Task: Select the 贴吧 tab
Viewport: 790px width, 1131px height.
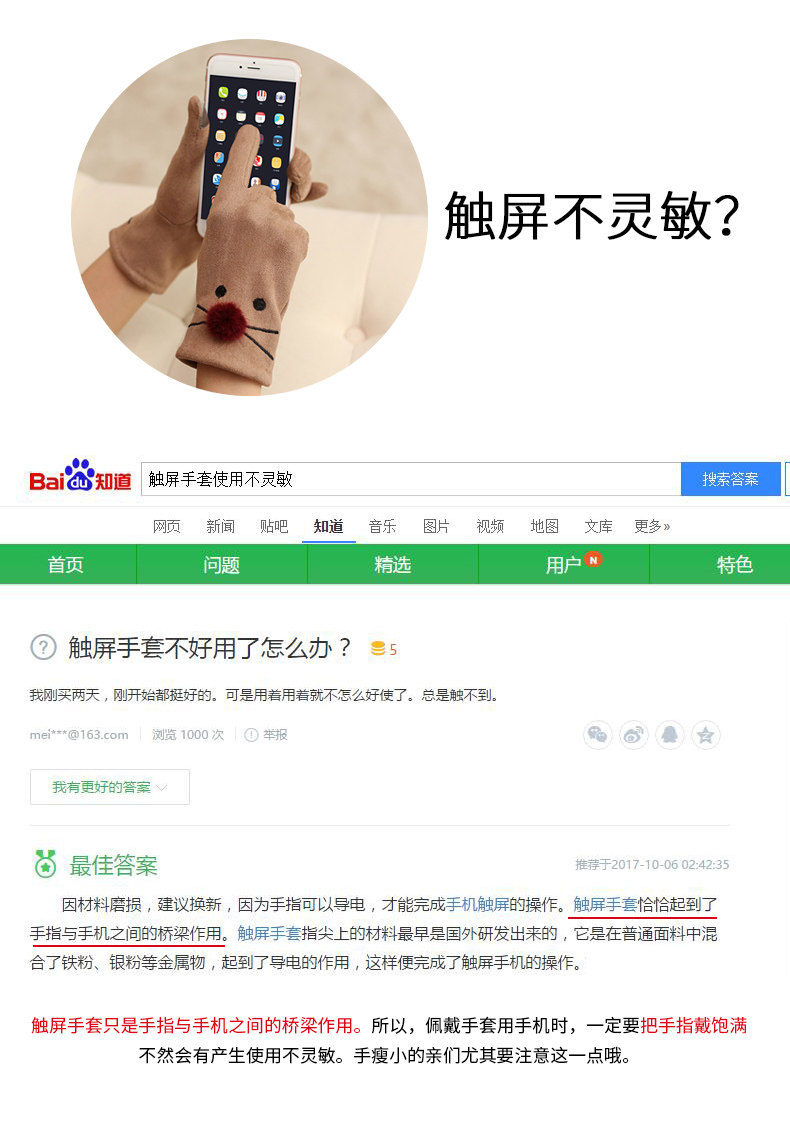Action: (274, 527)
